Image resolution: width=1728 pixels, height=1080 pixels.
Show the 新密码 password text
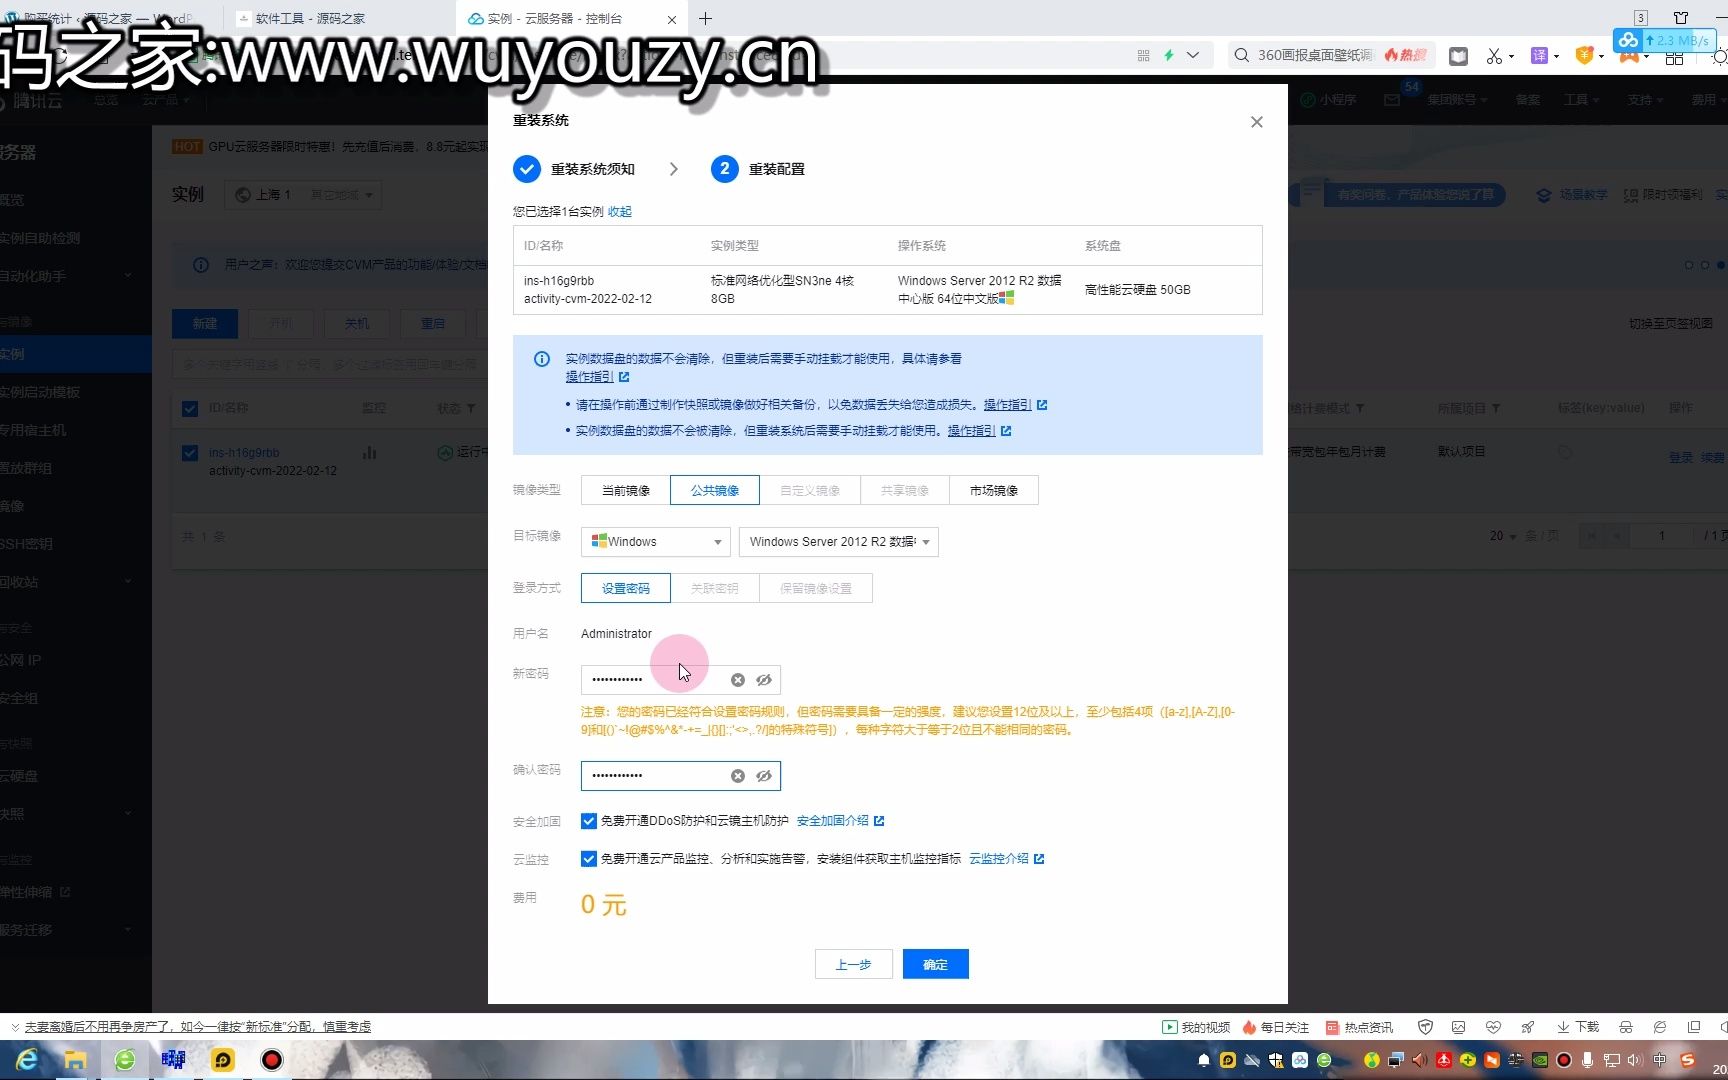pyautogui.click(x=764, y=680)
